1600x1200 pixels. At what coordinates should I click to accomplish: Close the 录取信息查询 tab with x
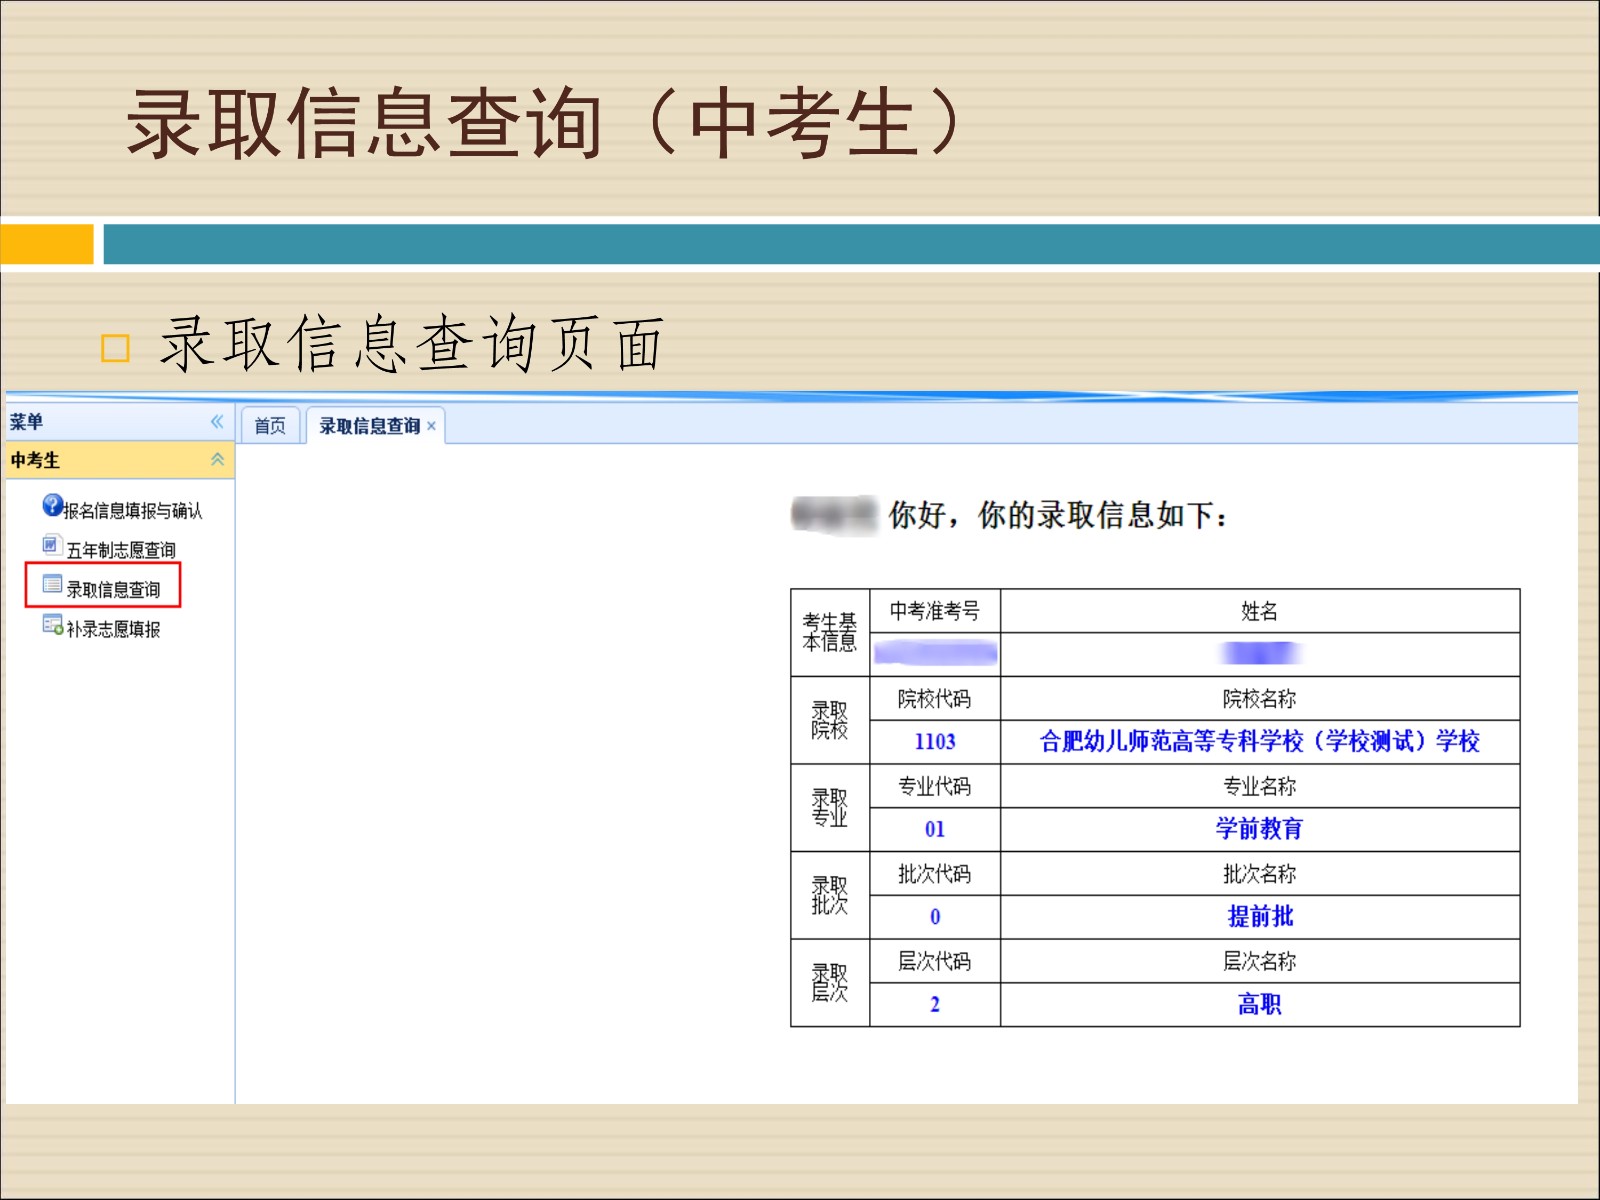(431, 426)
